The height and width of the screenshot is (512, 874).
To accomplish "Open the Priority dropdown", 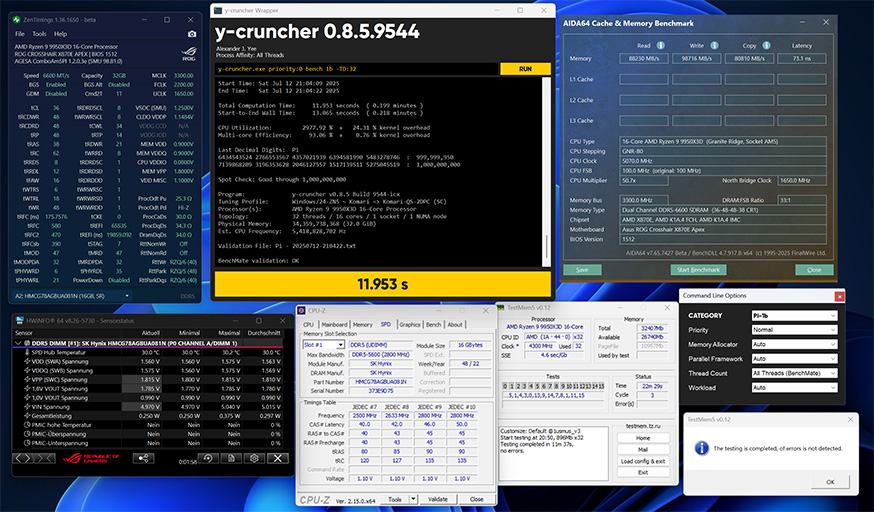I will 794,330.
